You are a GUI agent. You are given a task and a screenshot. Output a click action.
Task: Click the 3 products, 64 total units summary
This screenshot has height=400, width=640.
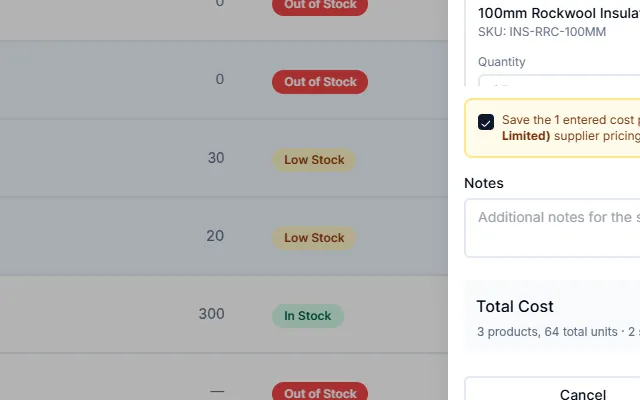pyautogui.click(x=547, y=332)
